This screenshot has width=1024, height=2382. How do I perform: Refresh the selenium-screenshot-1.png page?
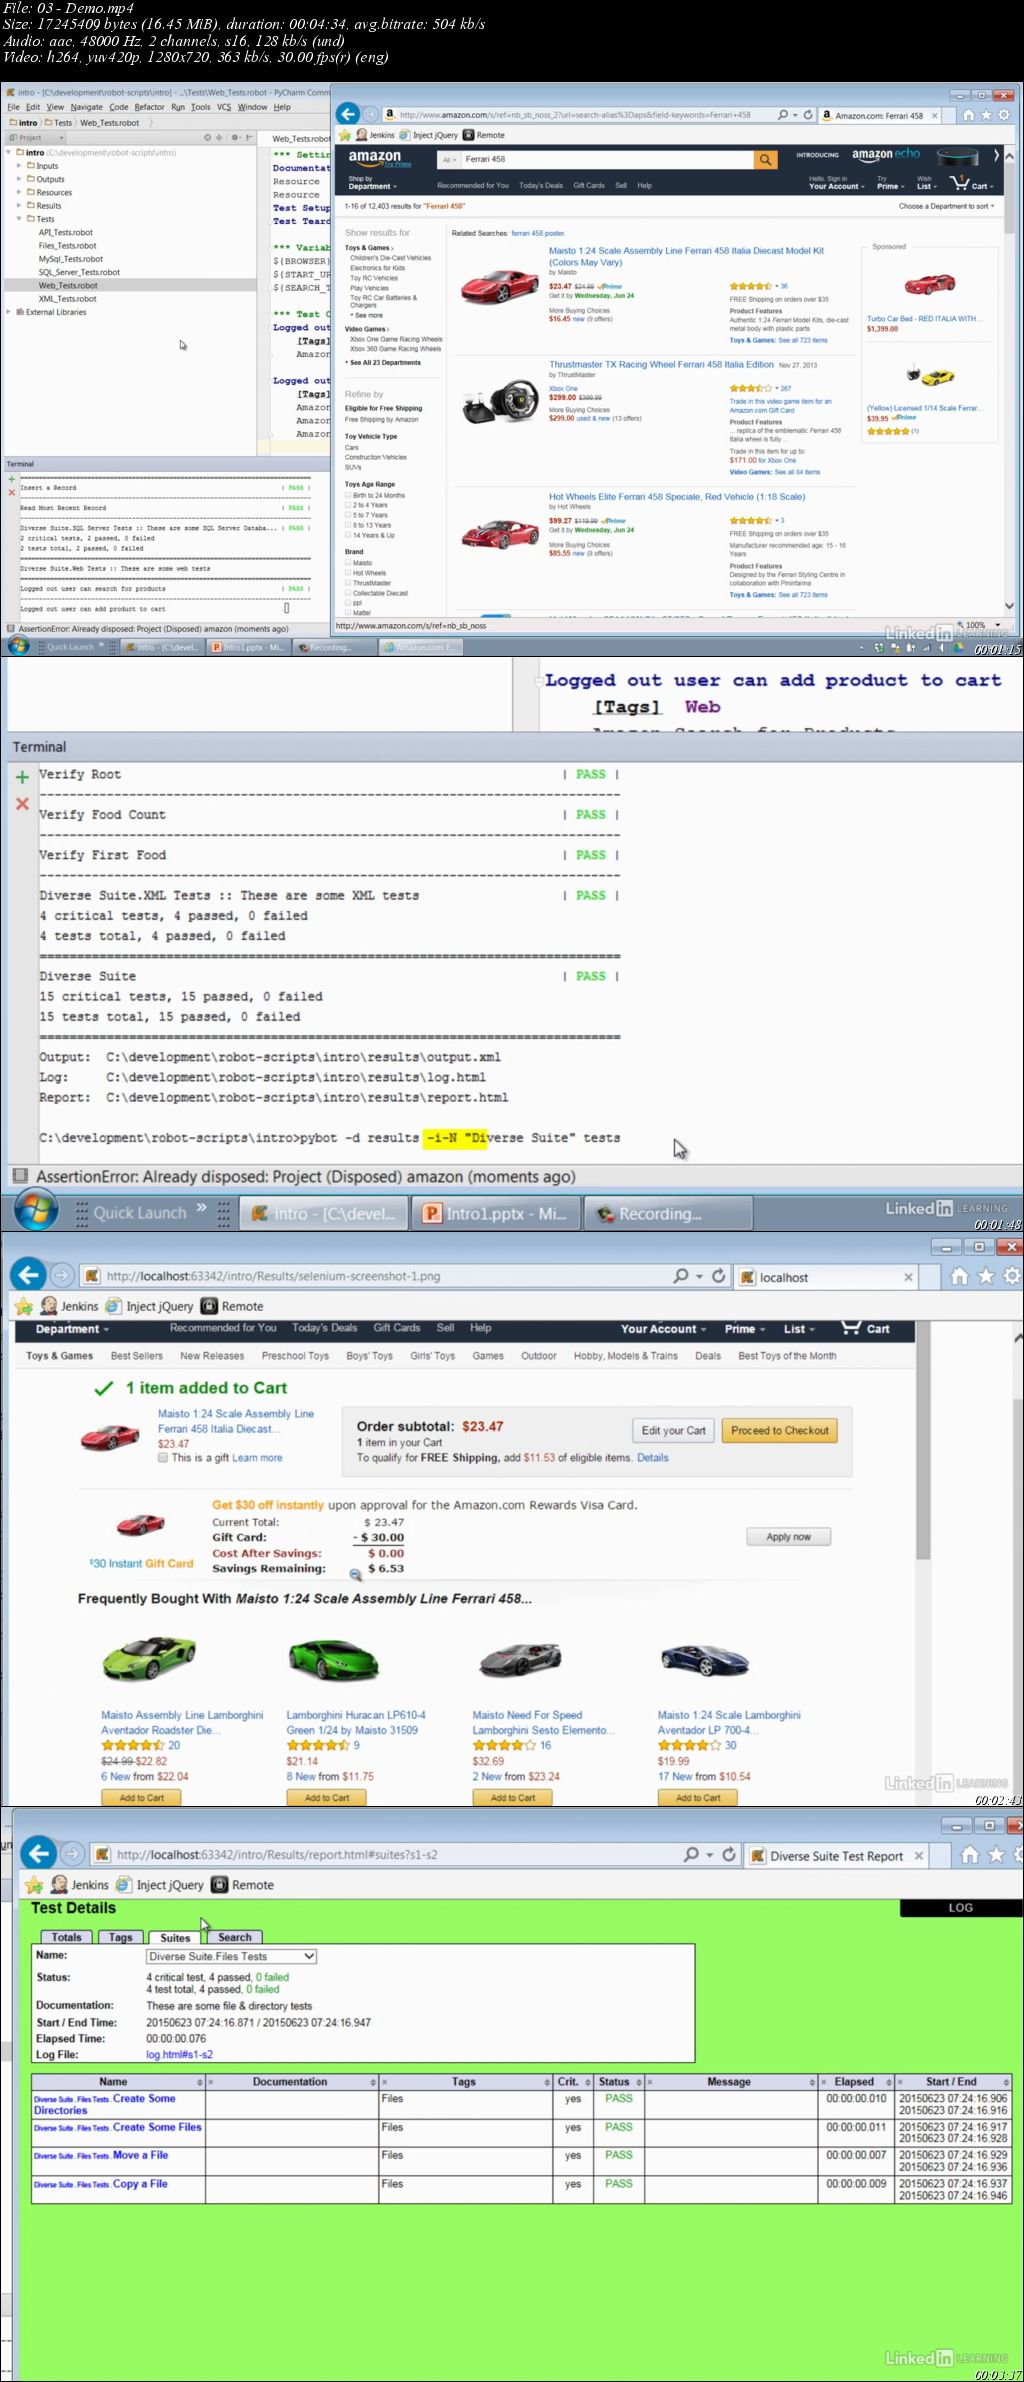click(718, 1276)
